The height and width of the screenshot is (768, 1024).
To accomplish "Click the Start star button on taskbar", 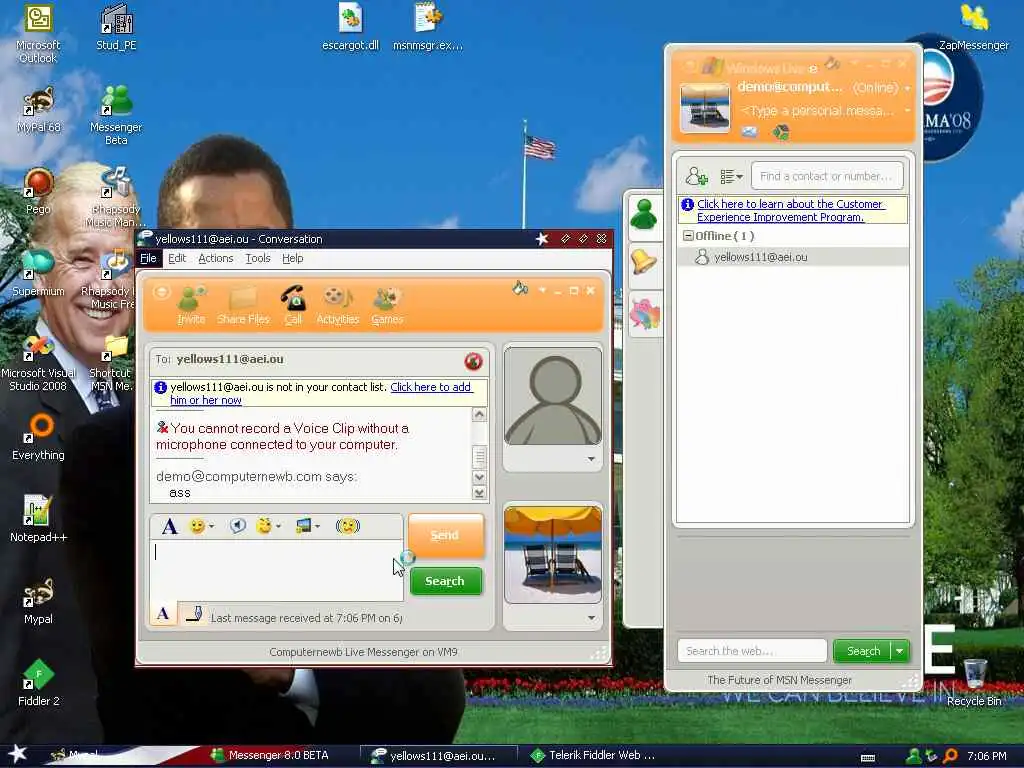I will [x=17, y=754].
